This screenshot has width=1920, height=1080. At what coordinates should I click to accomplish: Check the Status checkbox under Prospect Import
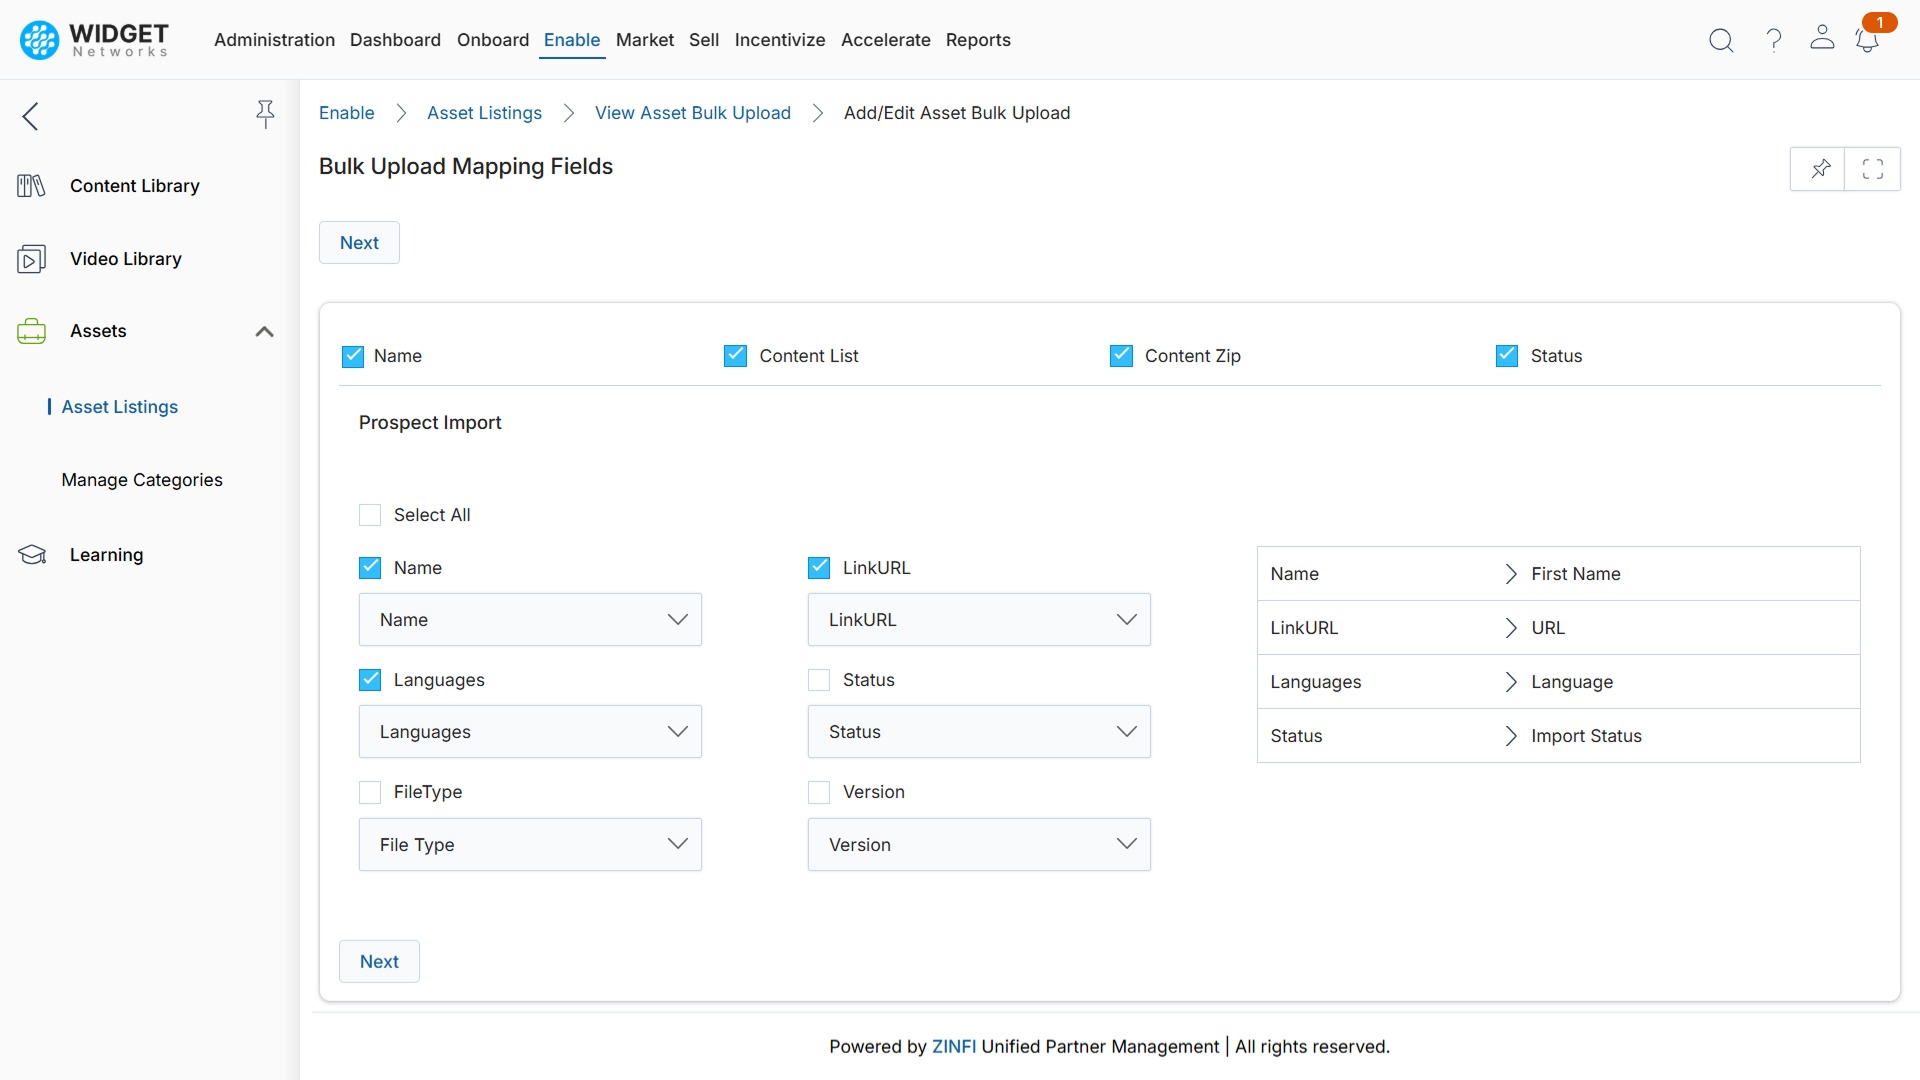[x=819, y=679]
